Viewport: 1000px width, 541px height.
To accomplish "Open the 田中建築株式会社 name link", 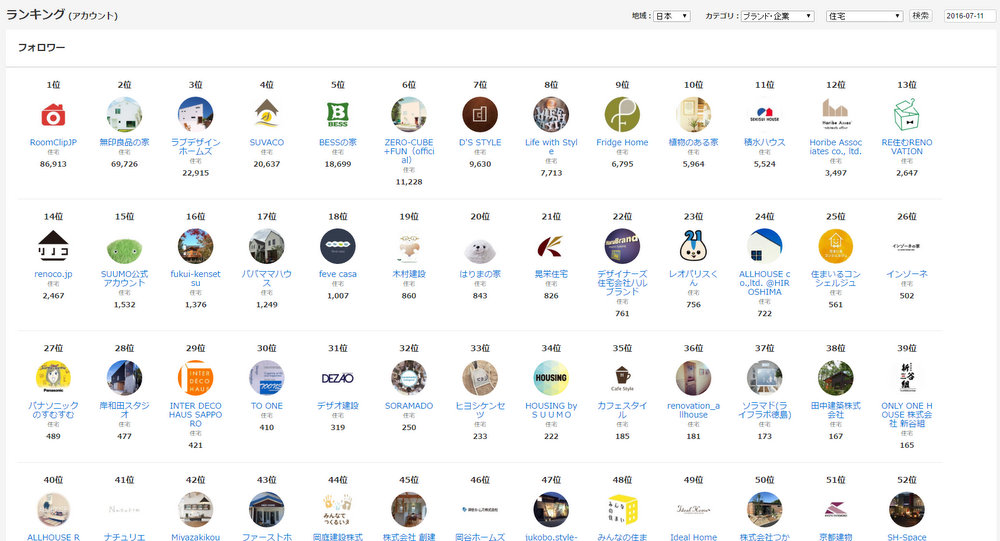I will tap(835, 410).
